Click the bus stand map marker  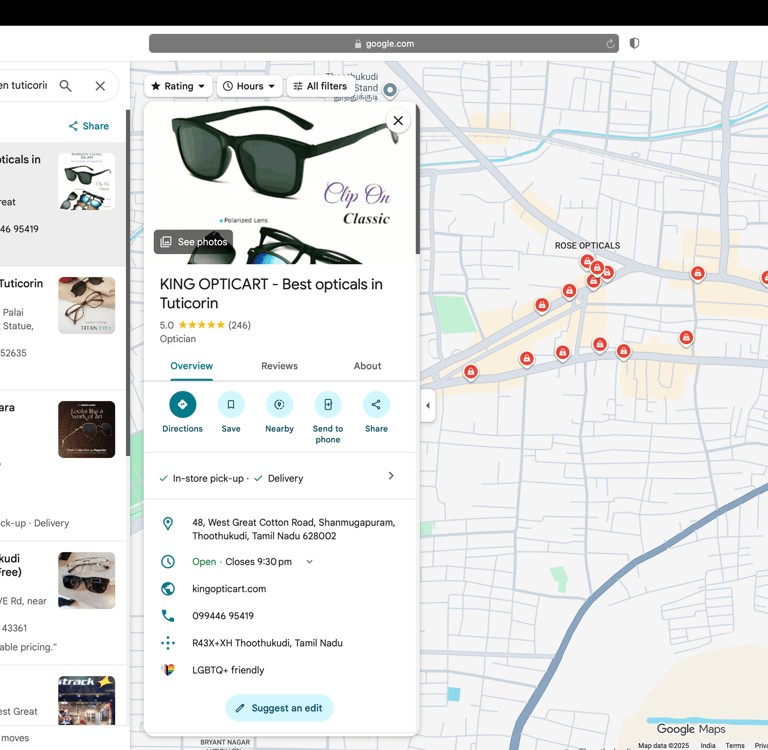(390, 90)
